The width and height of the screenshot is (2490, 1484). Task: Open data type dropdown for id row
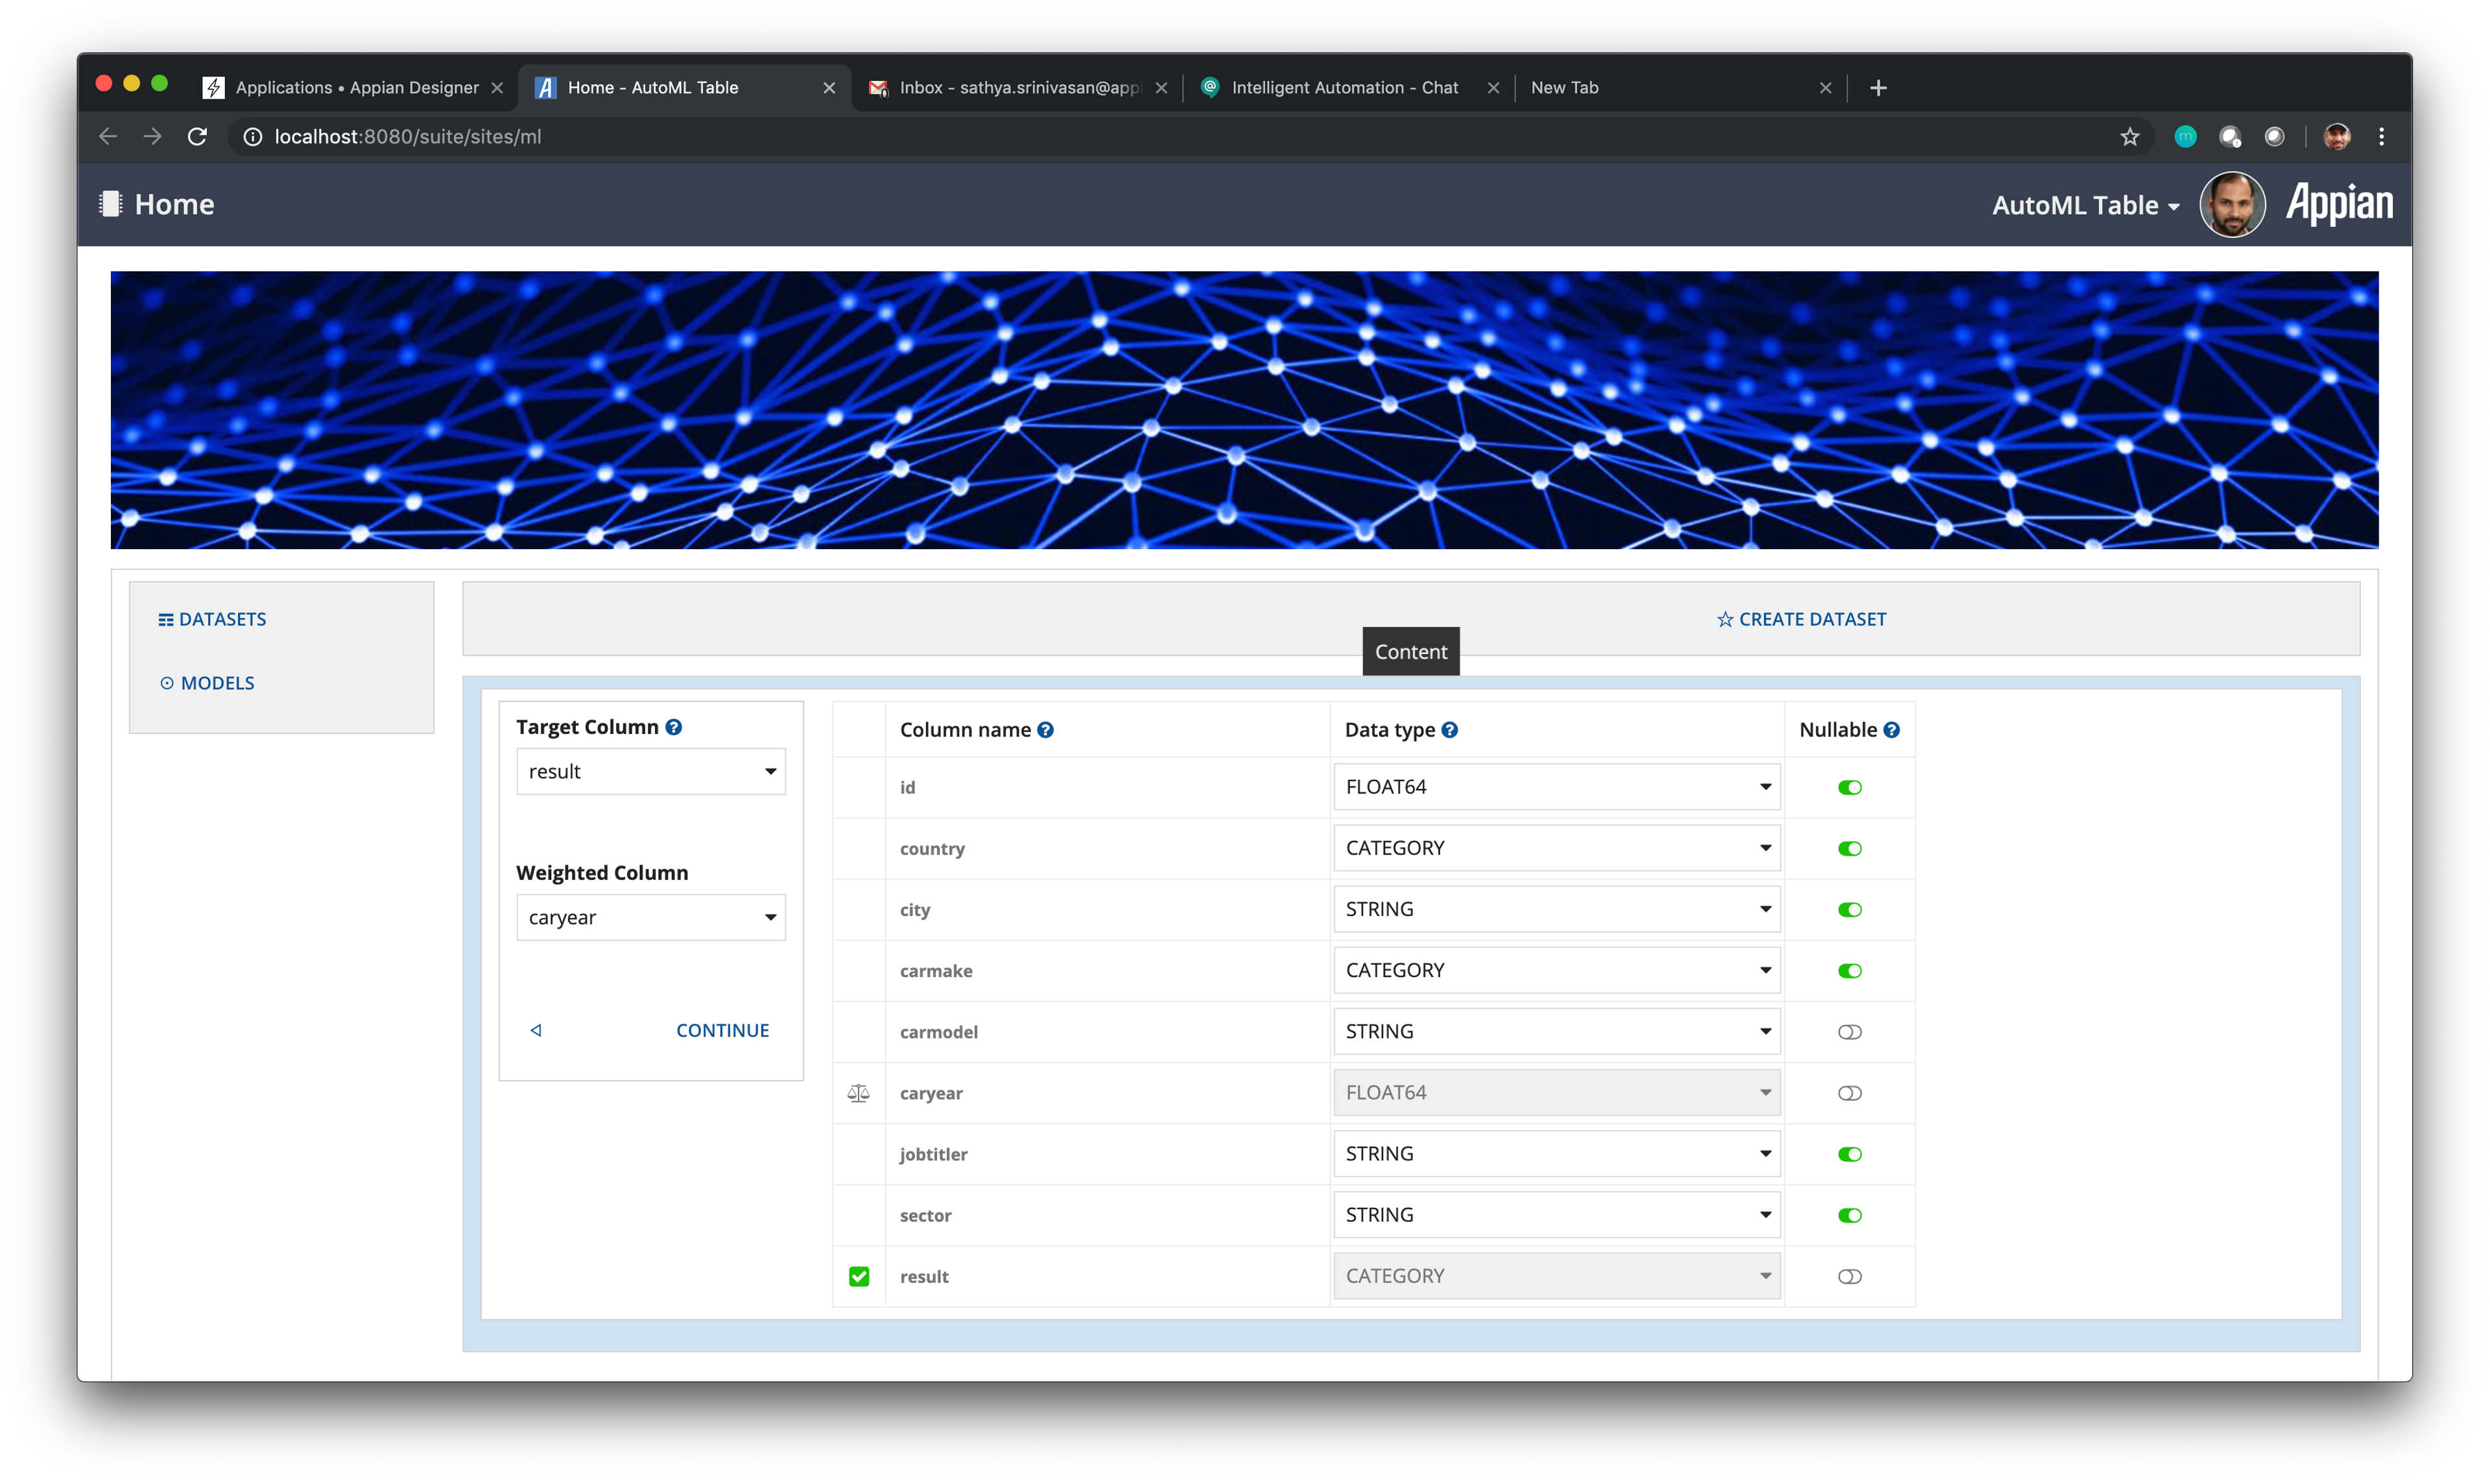pos(1556,787)
